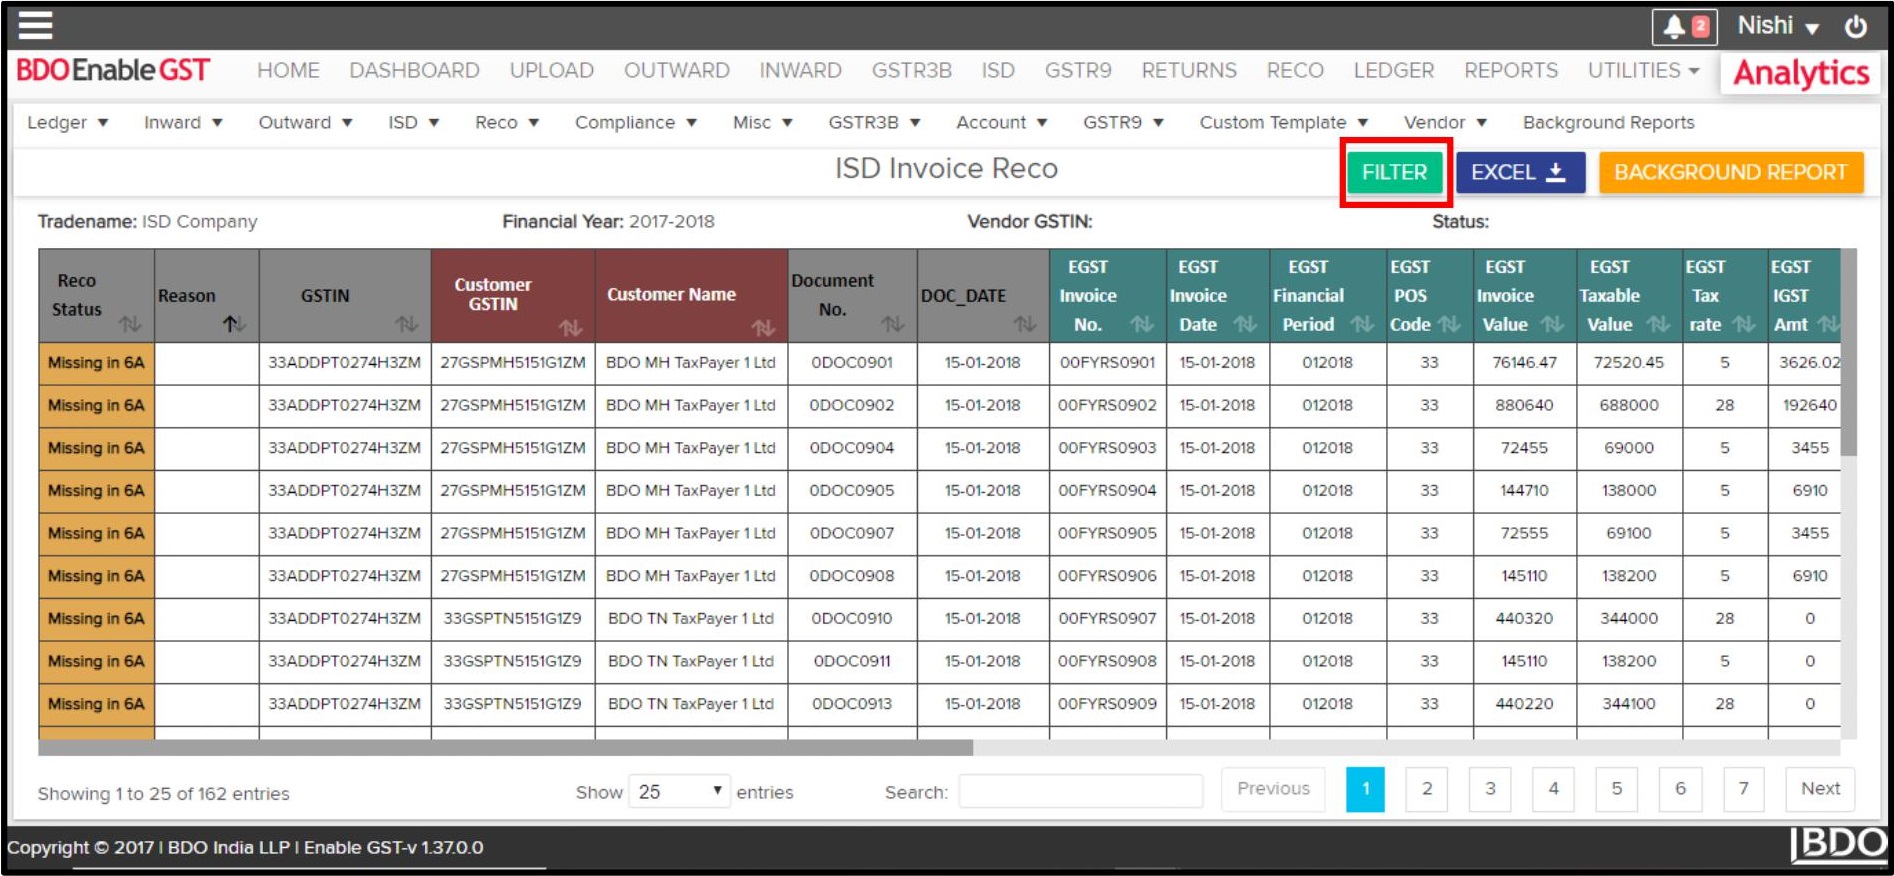Sort Customer Name column icon

(763, 327)
